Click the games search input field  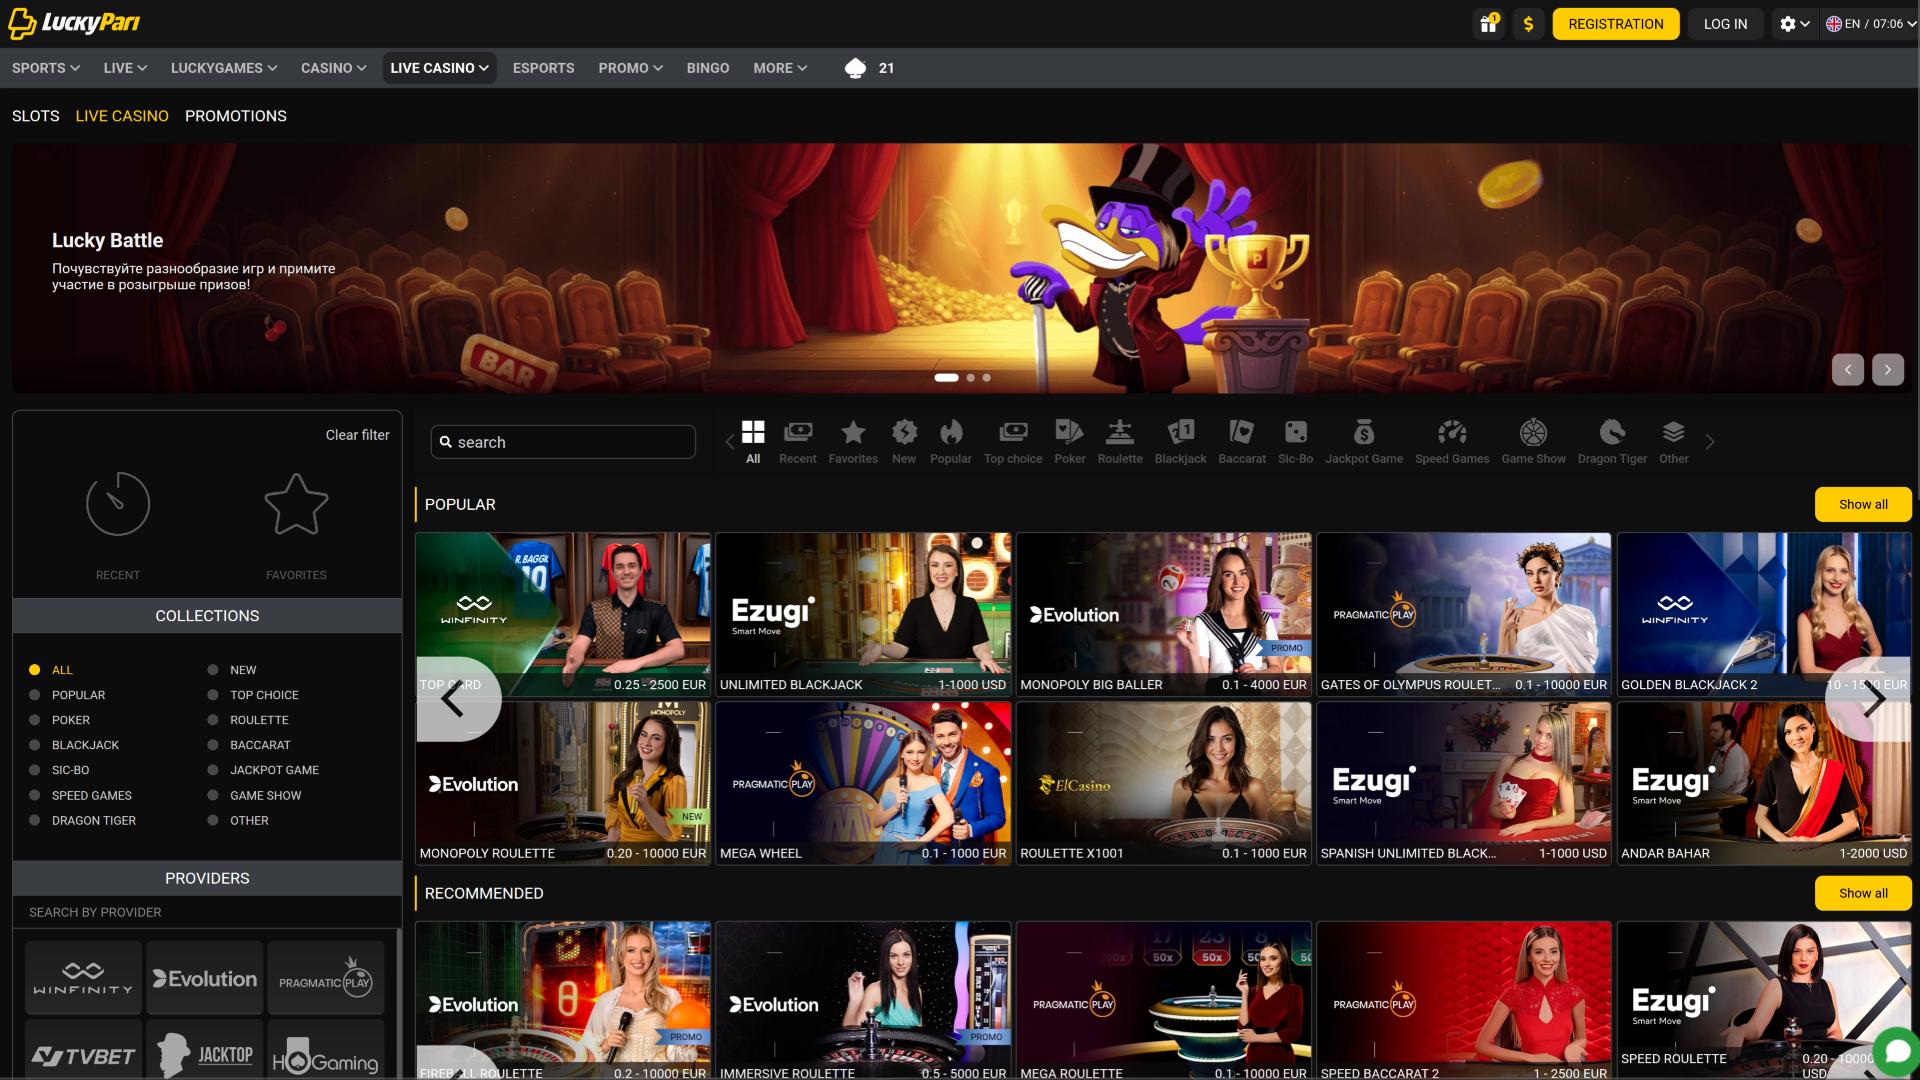click(563, 442)
